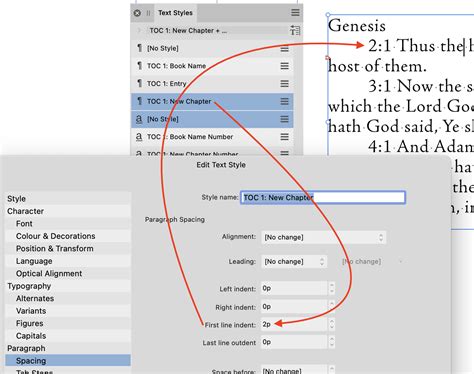Open the options menu for TOC 1: Entry

coord(284,84)
